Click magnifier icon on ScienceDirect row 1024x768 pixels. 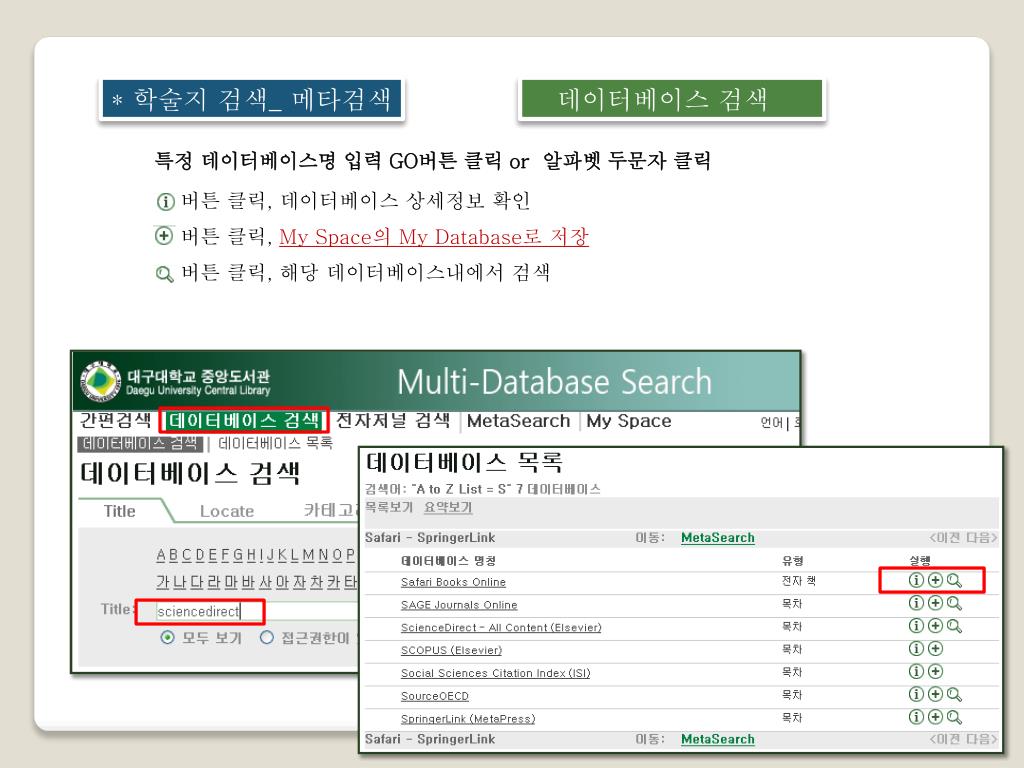[954, 626]
